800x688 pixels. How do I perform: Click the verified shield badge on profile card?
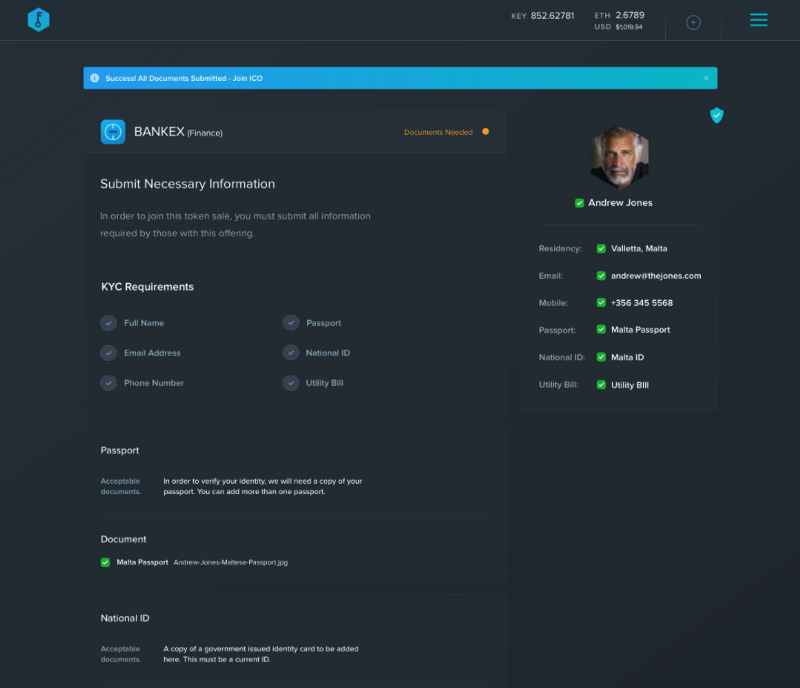point(717,115)
